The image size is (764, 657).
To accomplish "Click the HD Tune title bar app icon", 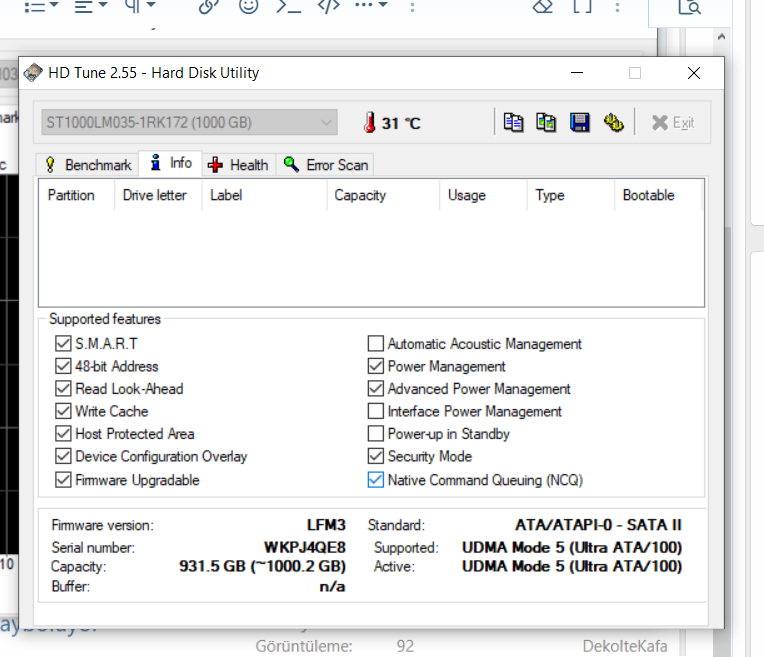I will point(33,73).
